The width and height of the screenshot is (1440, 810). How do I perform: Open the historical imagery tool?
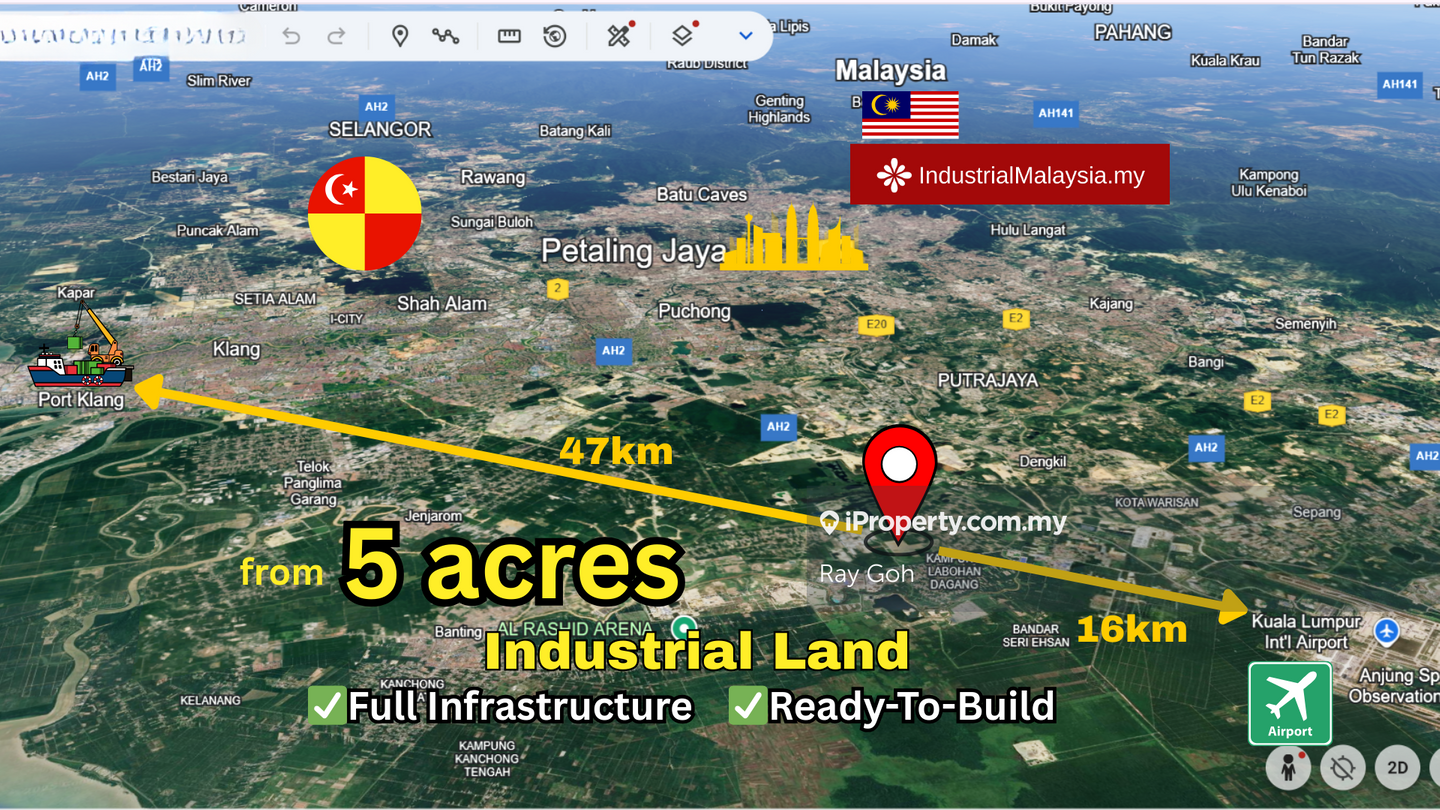(x=555, y=37)
